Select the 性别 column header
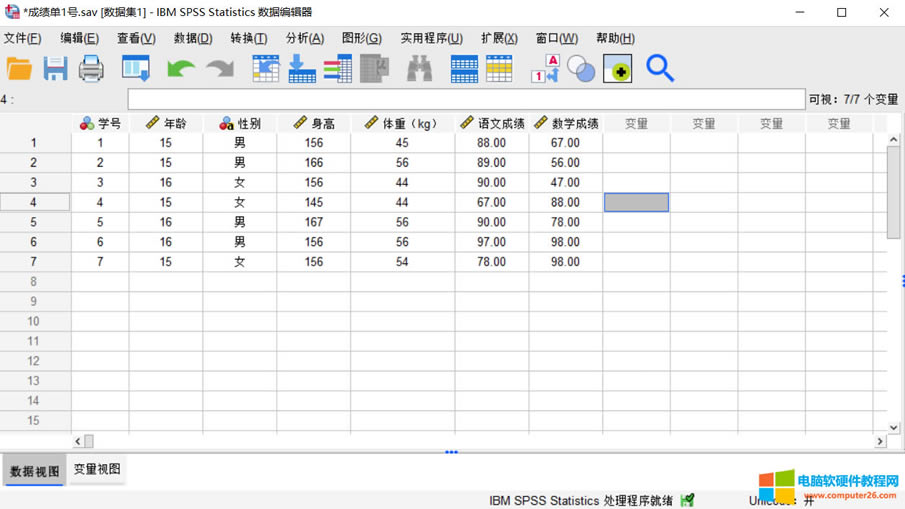905x509 pixels. click(240, 123)
